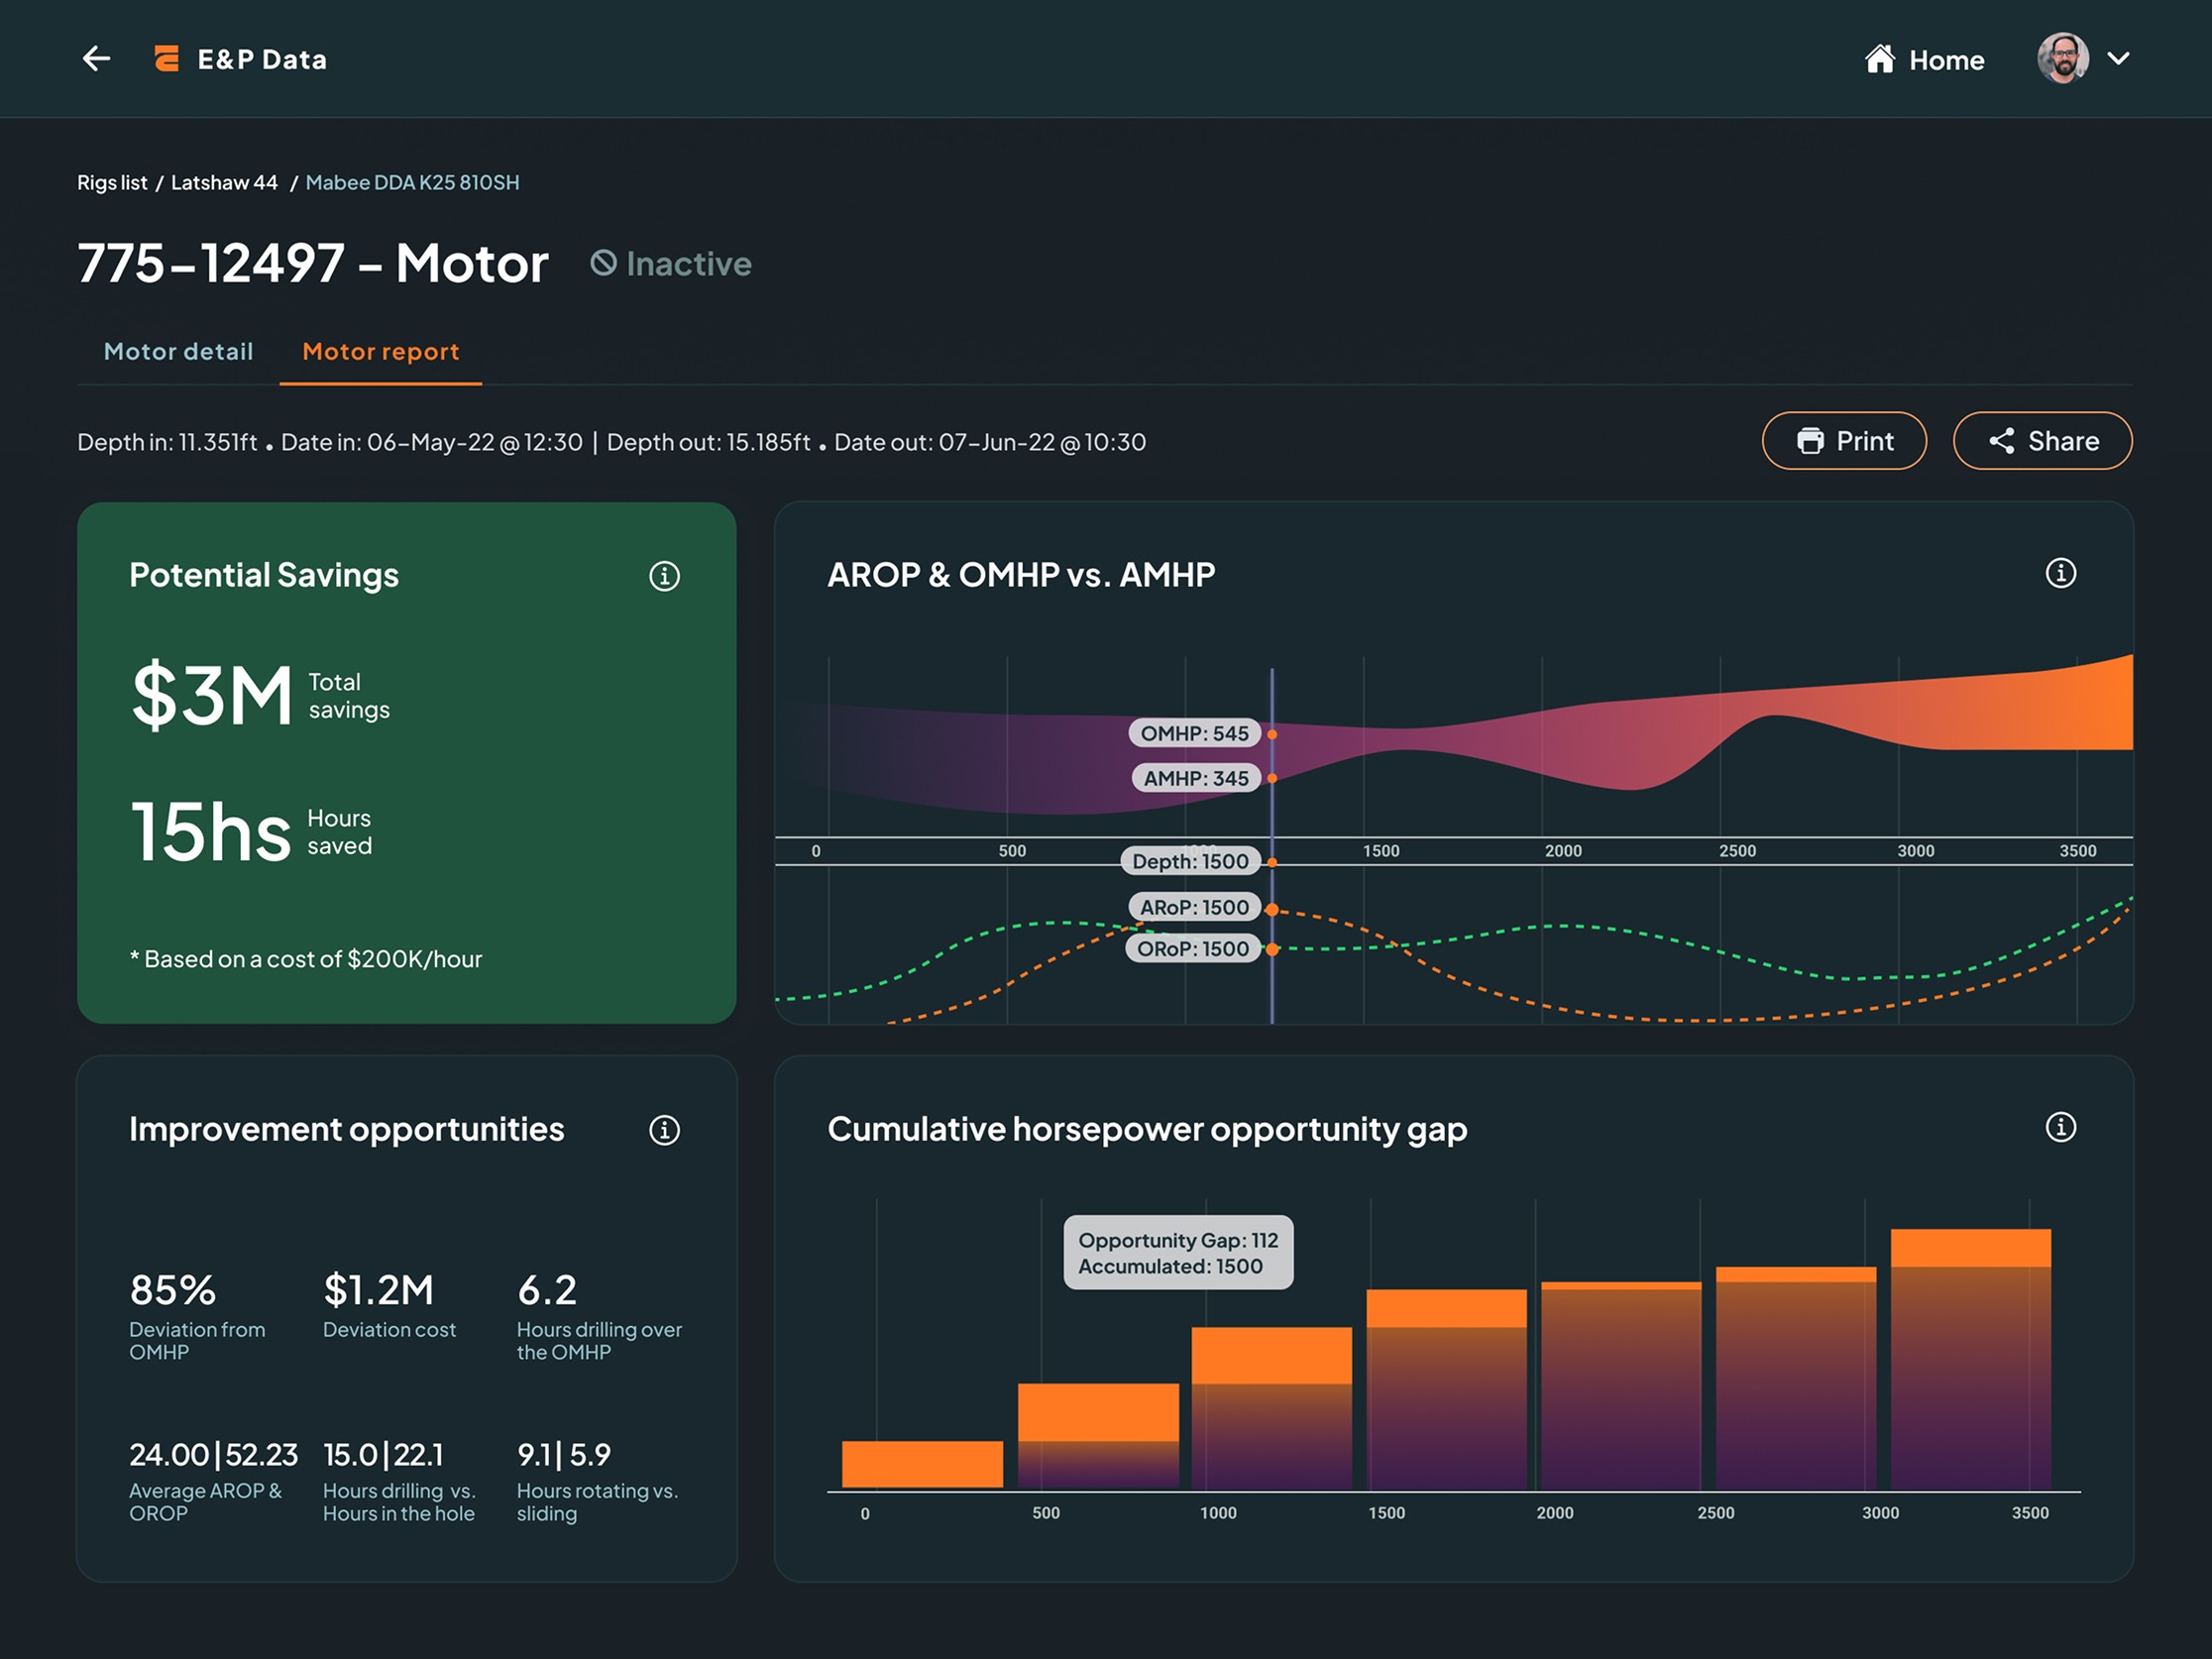Open the Potential Savings info icon
The image size is (2212, 1659).
[664, 576]
